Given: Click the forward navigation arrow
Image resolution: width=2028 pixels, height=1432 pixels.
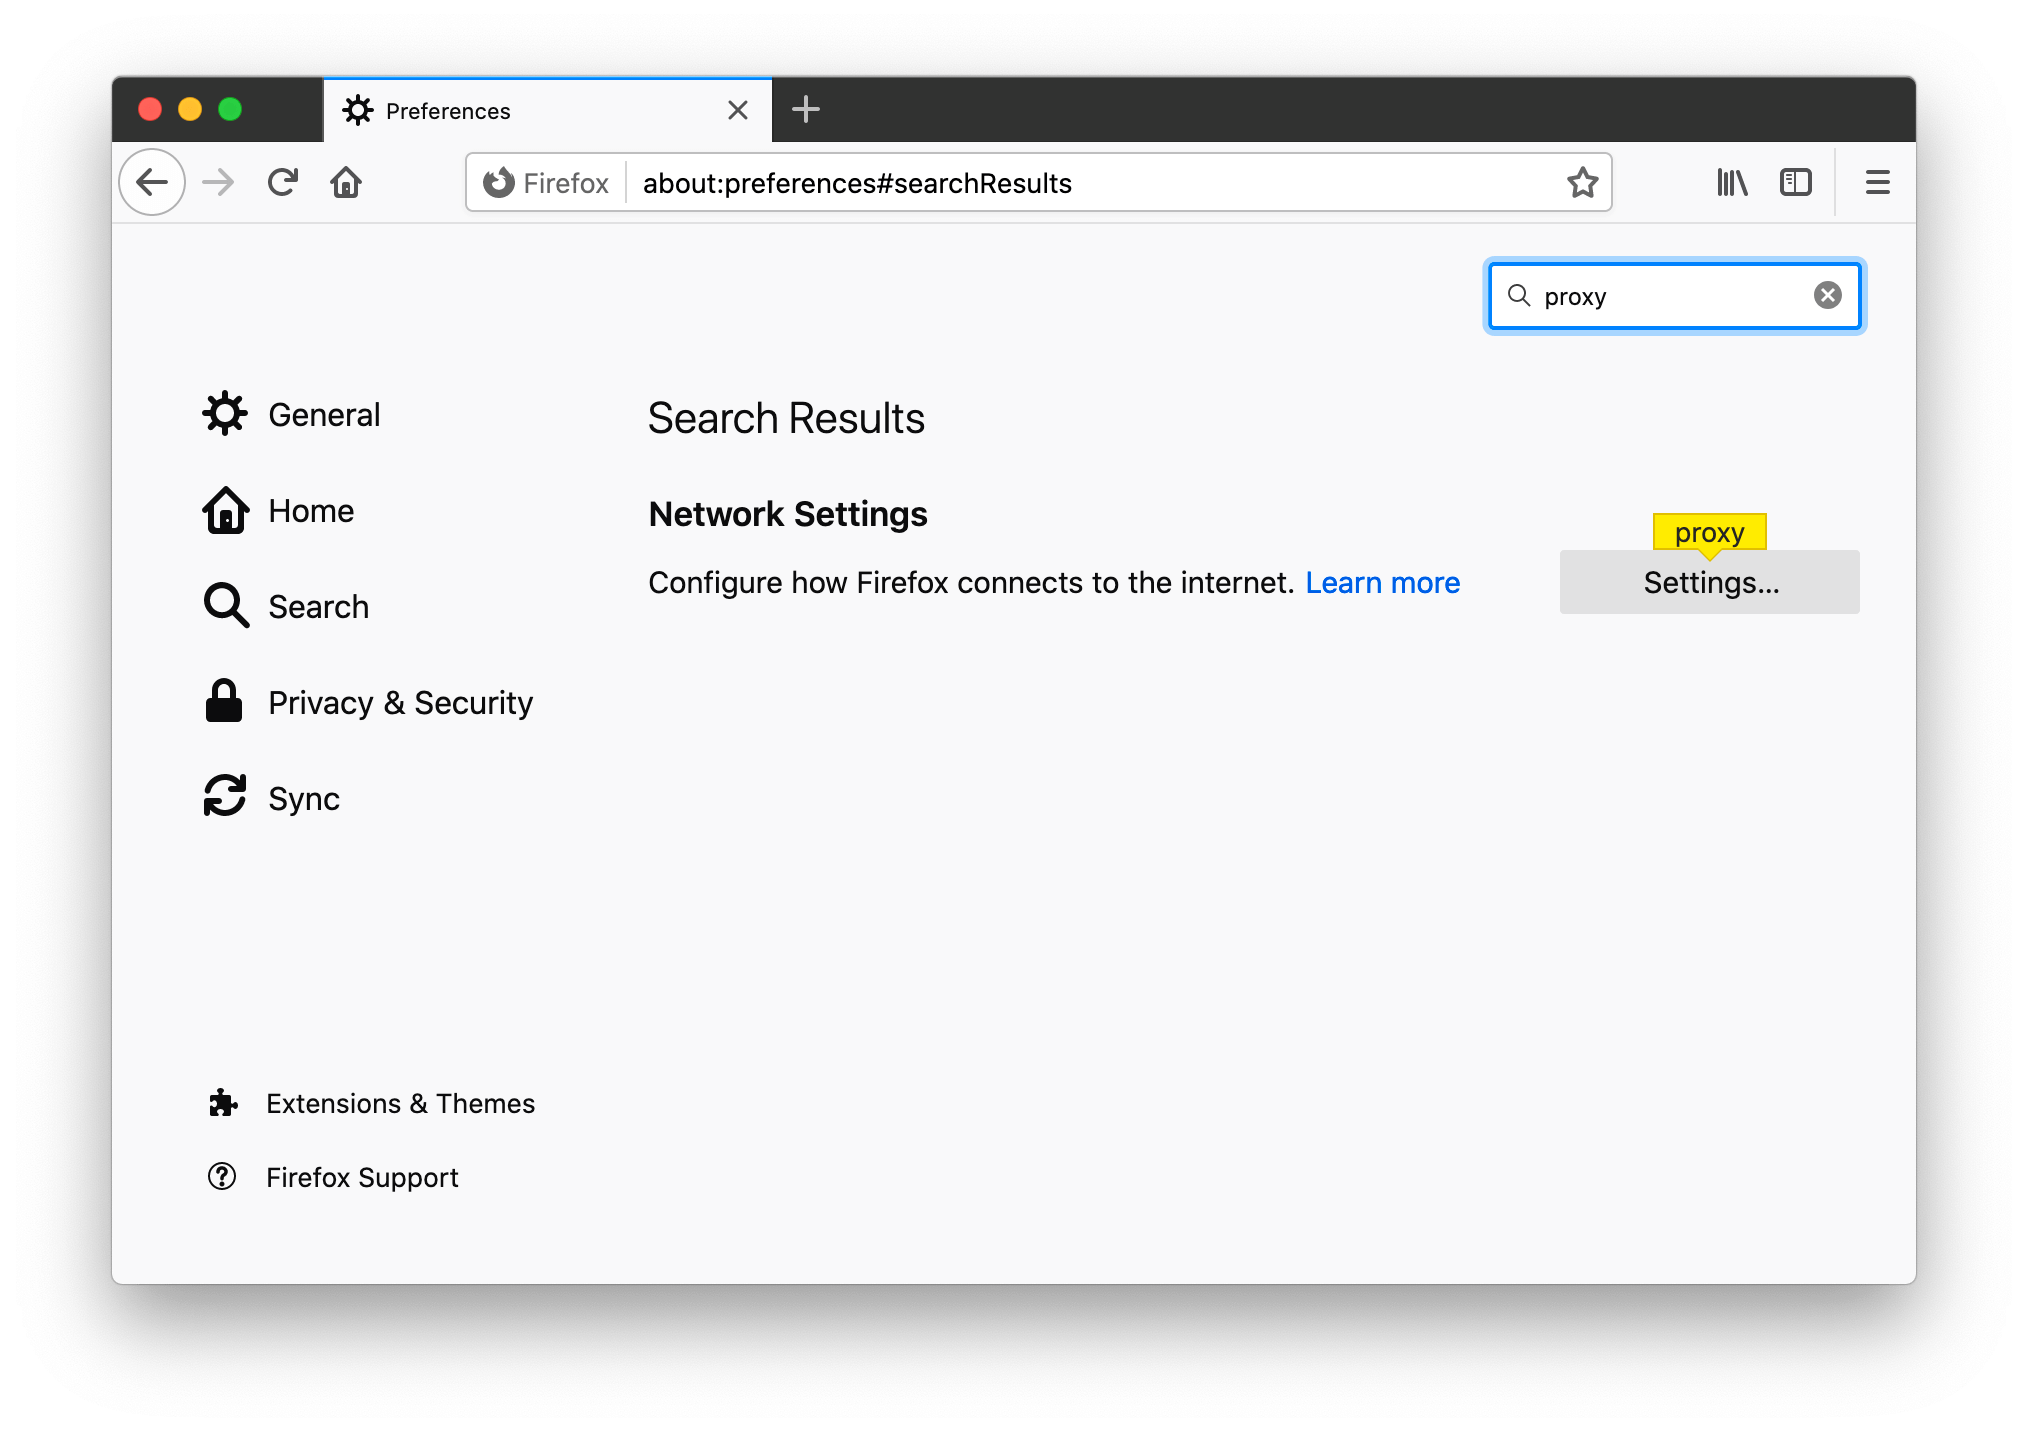Looking at the screenshot, I should pos(217,182).
